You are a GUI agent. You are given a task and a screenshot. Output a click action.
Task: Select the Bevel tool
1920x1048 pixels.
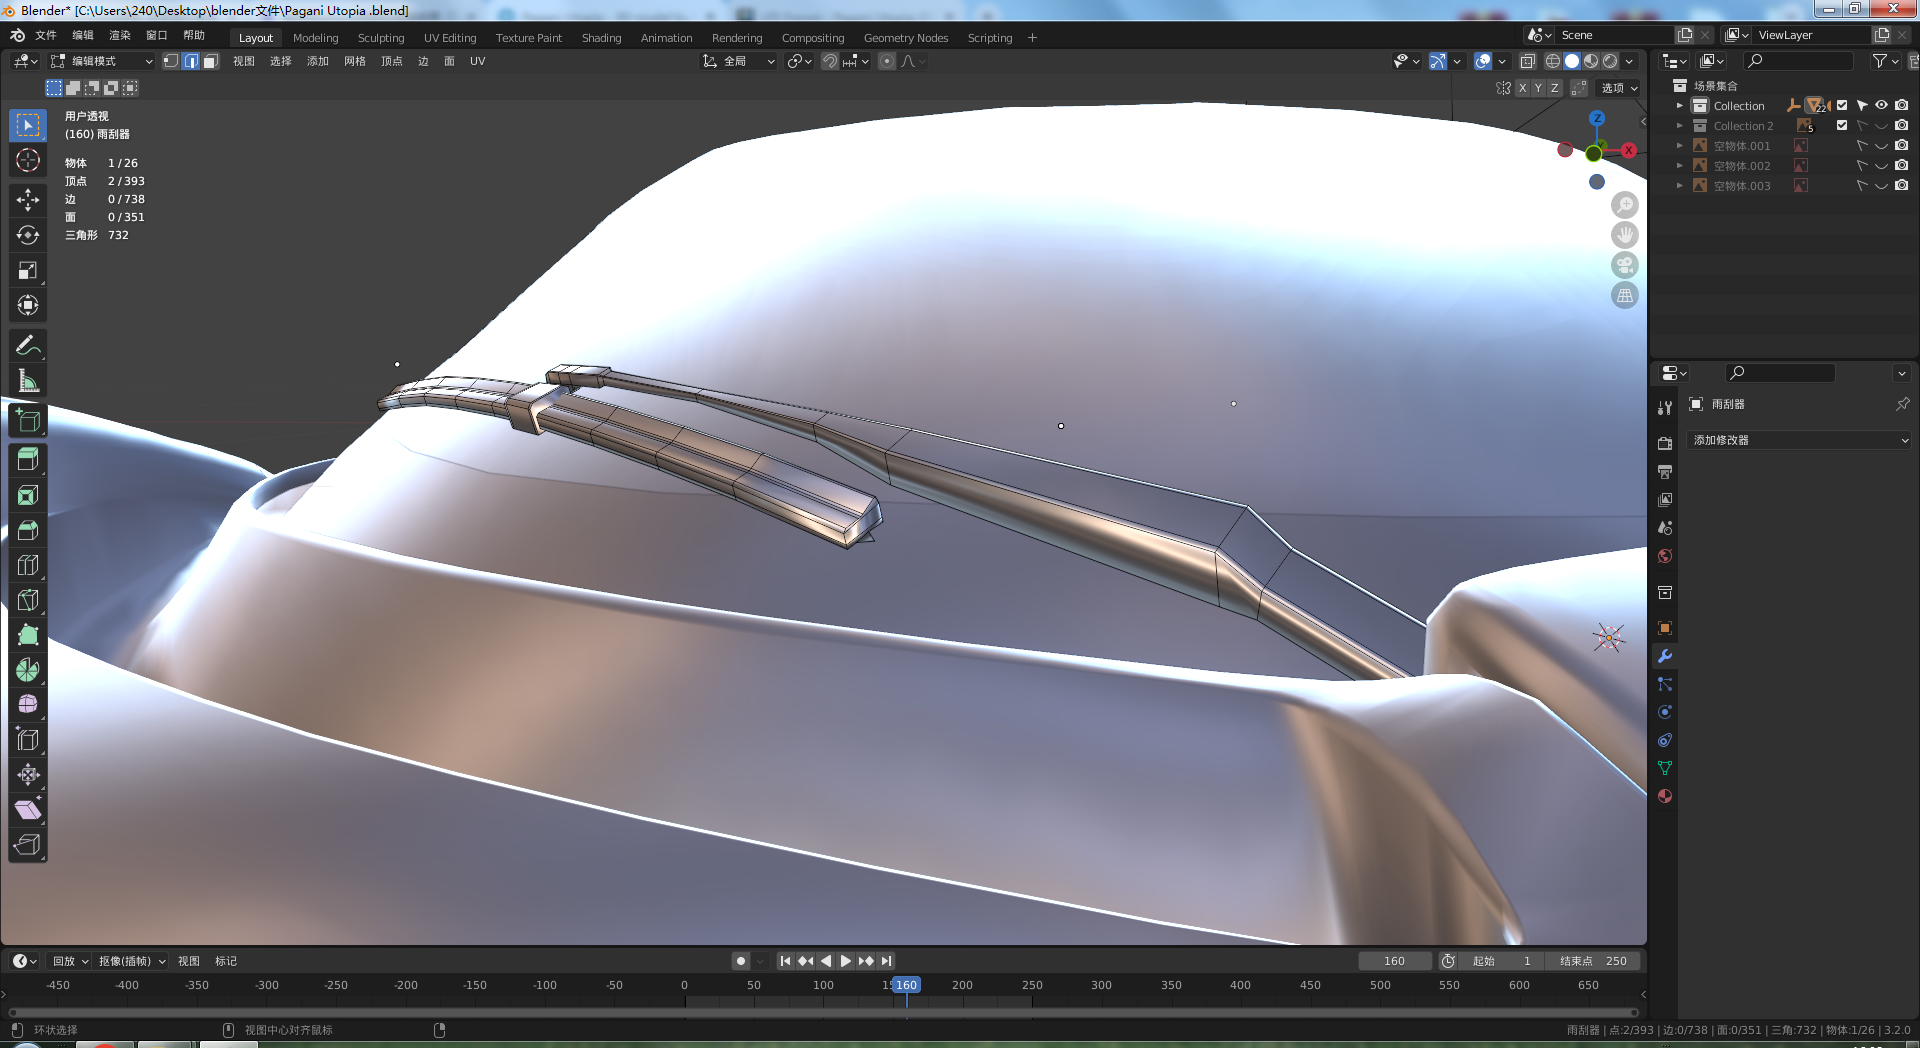(28, 530)
